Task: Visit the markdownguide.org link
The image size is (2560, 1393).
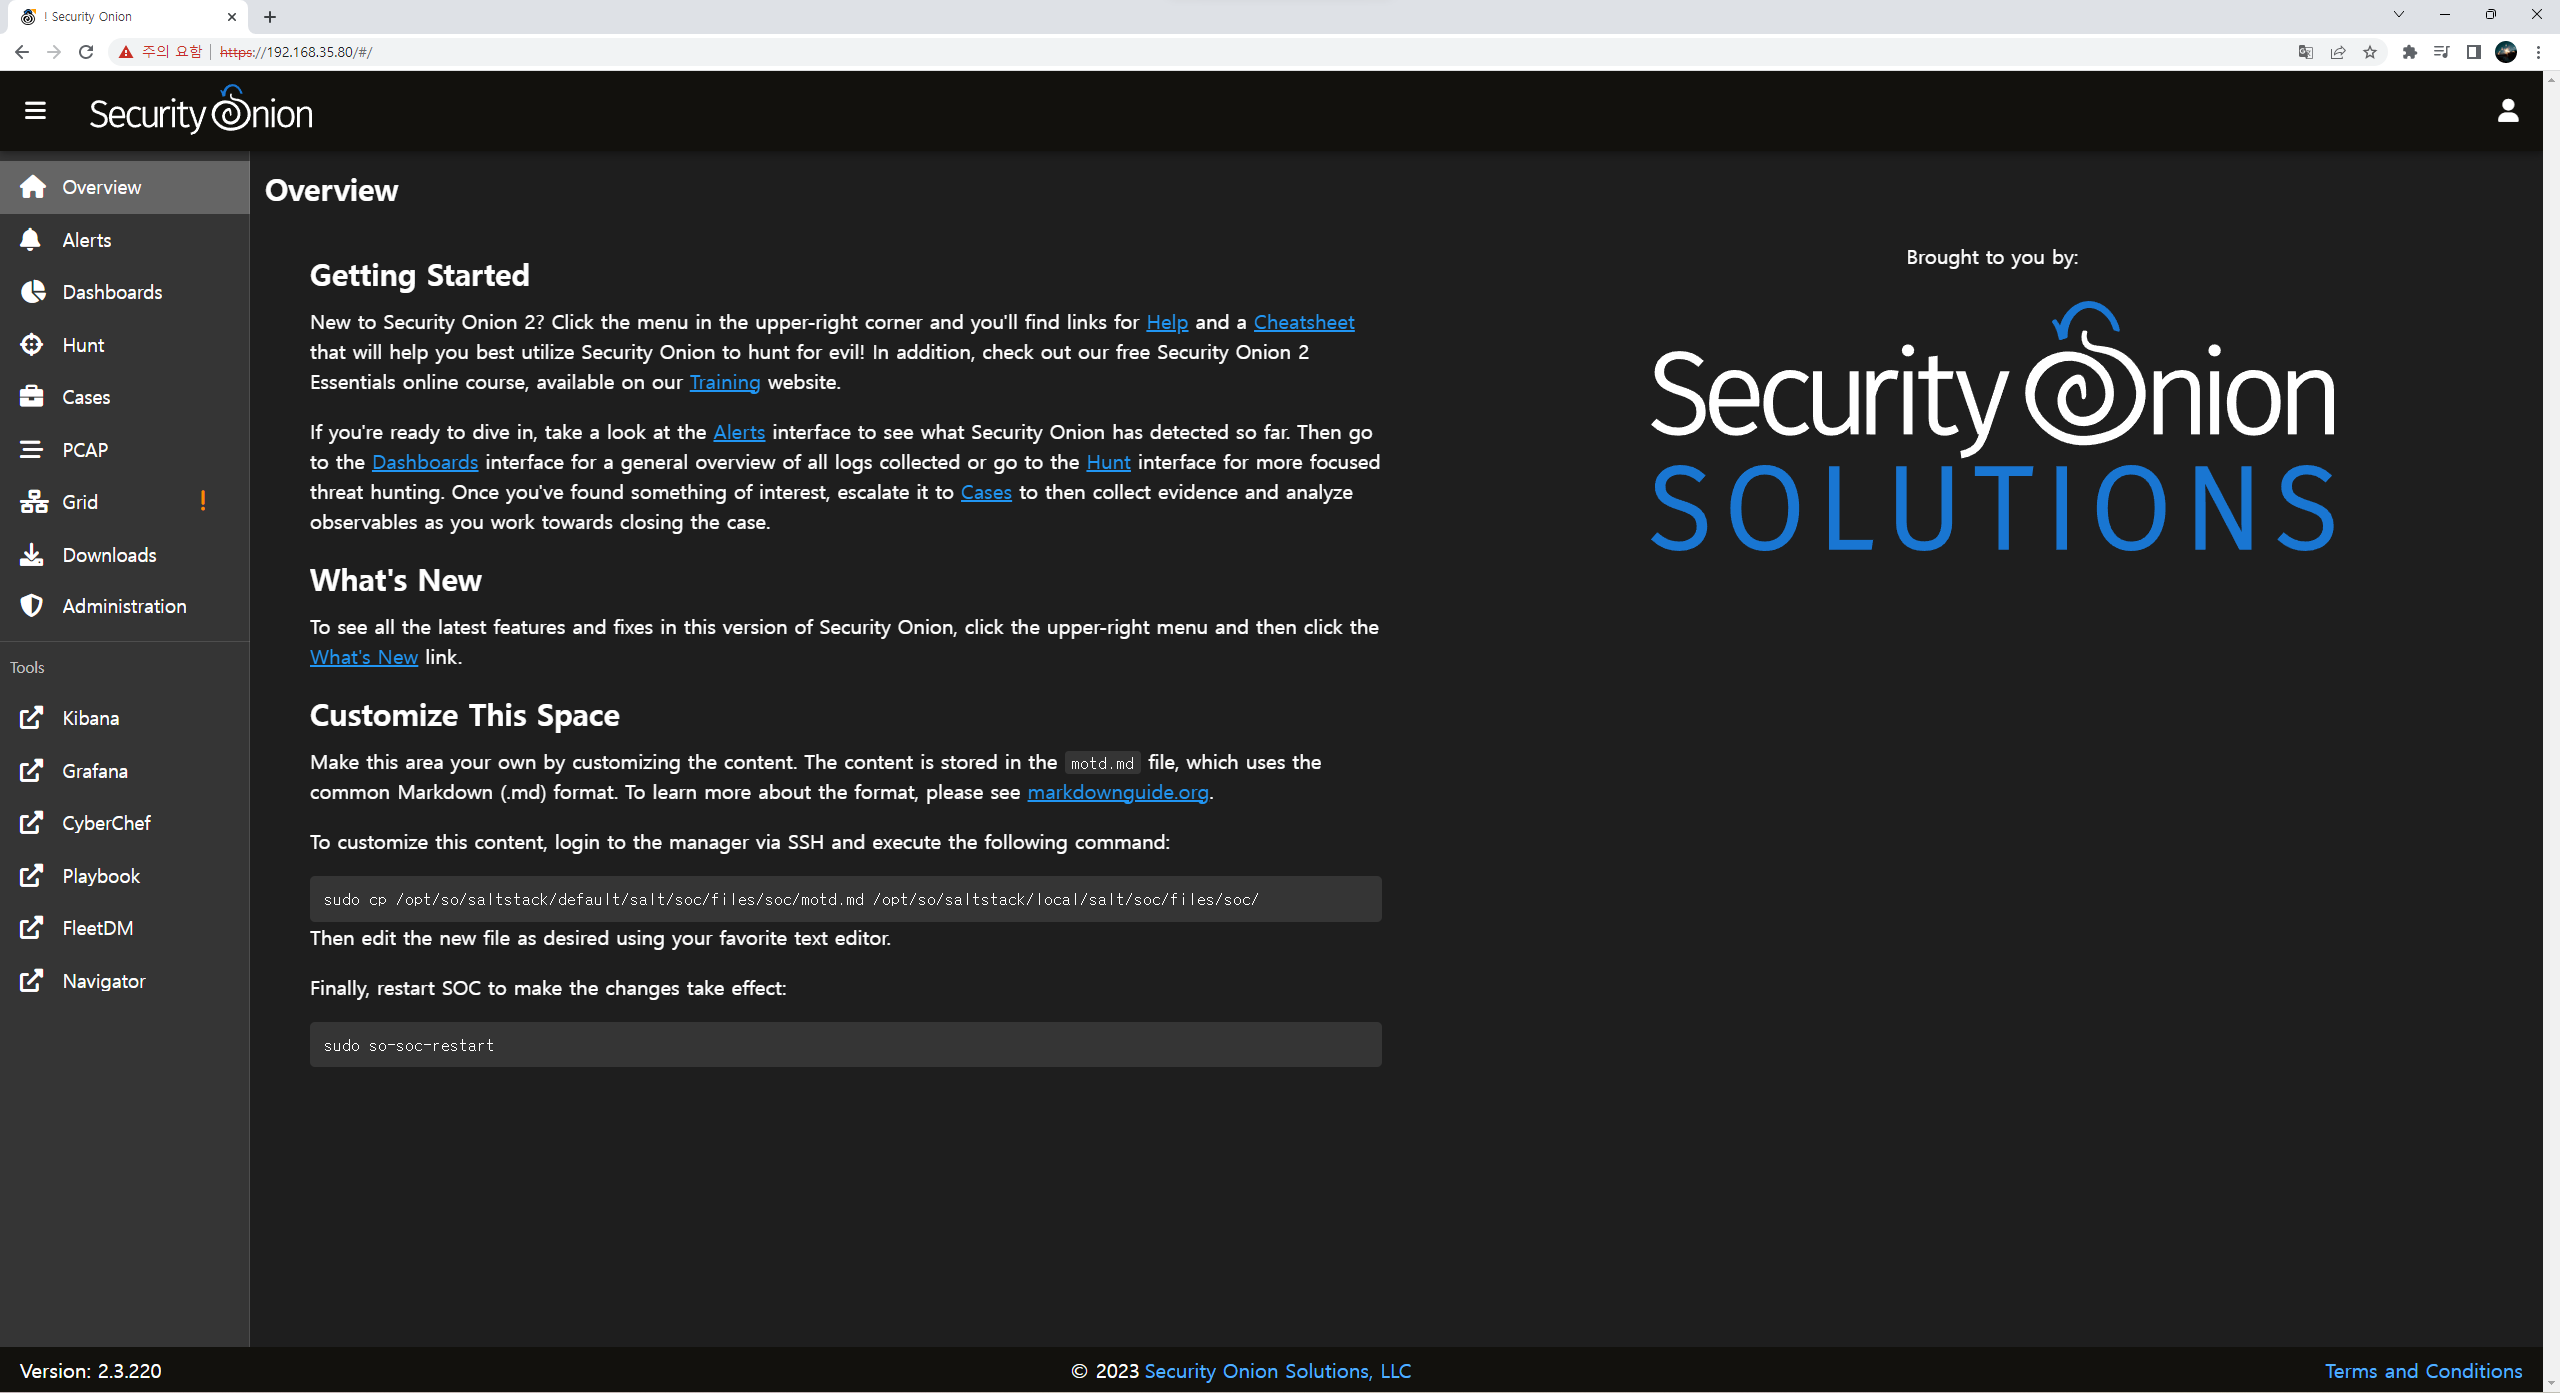Action: pos(1118,792)
